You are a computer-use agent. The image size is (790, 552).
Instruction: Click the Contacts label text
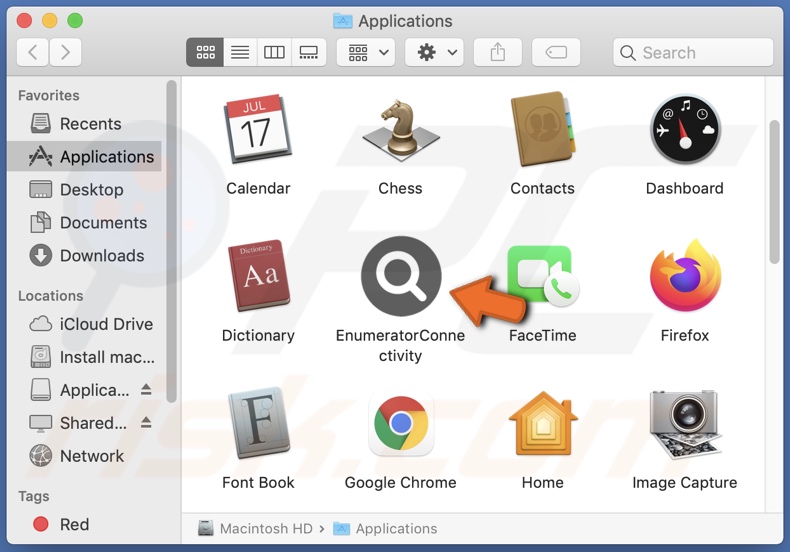click(x=543, y=188)
